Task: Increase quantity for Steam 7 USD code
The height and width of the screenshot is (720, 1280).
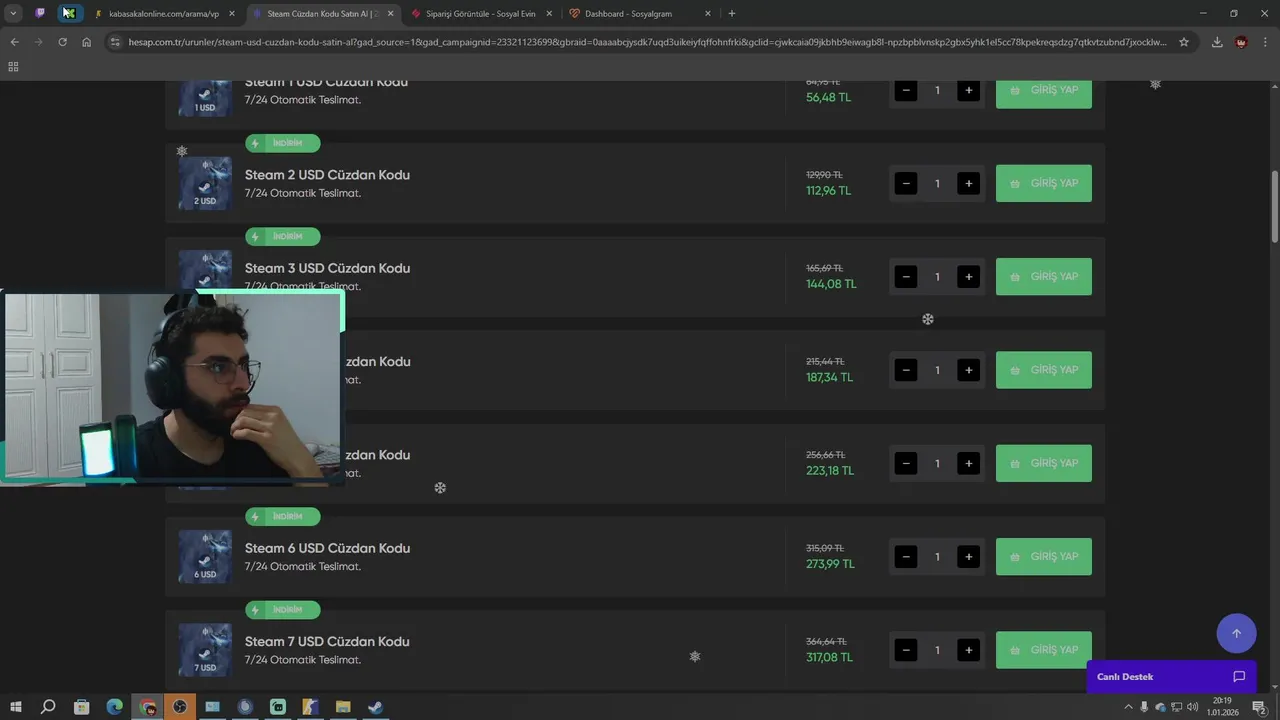Action: point(968,650)
